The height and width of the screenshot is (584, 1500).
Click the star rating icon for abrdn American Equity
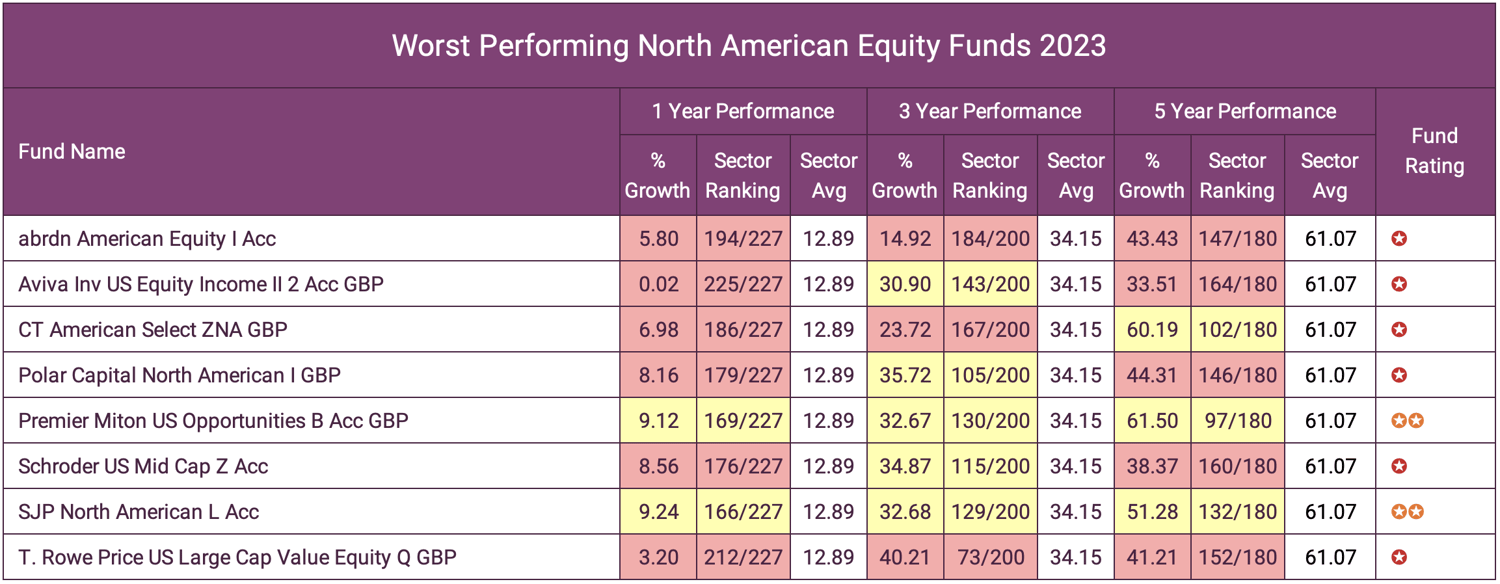(1400, 239)
